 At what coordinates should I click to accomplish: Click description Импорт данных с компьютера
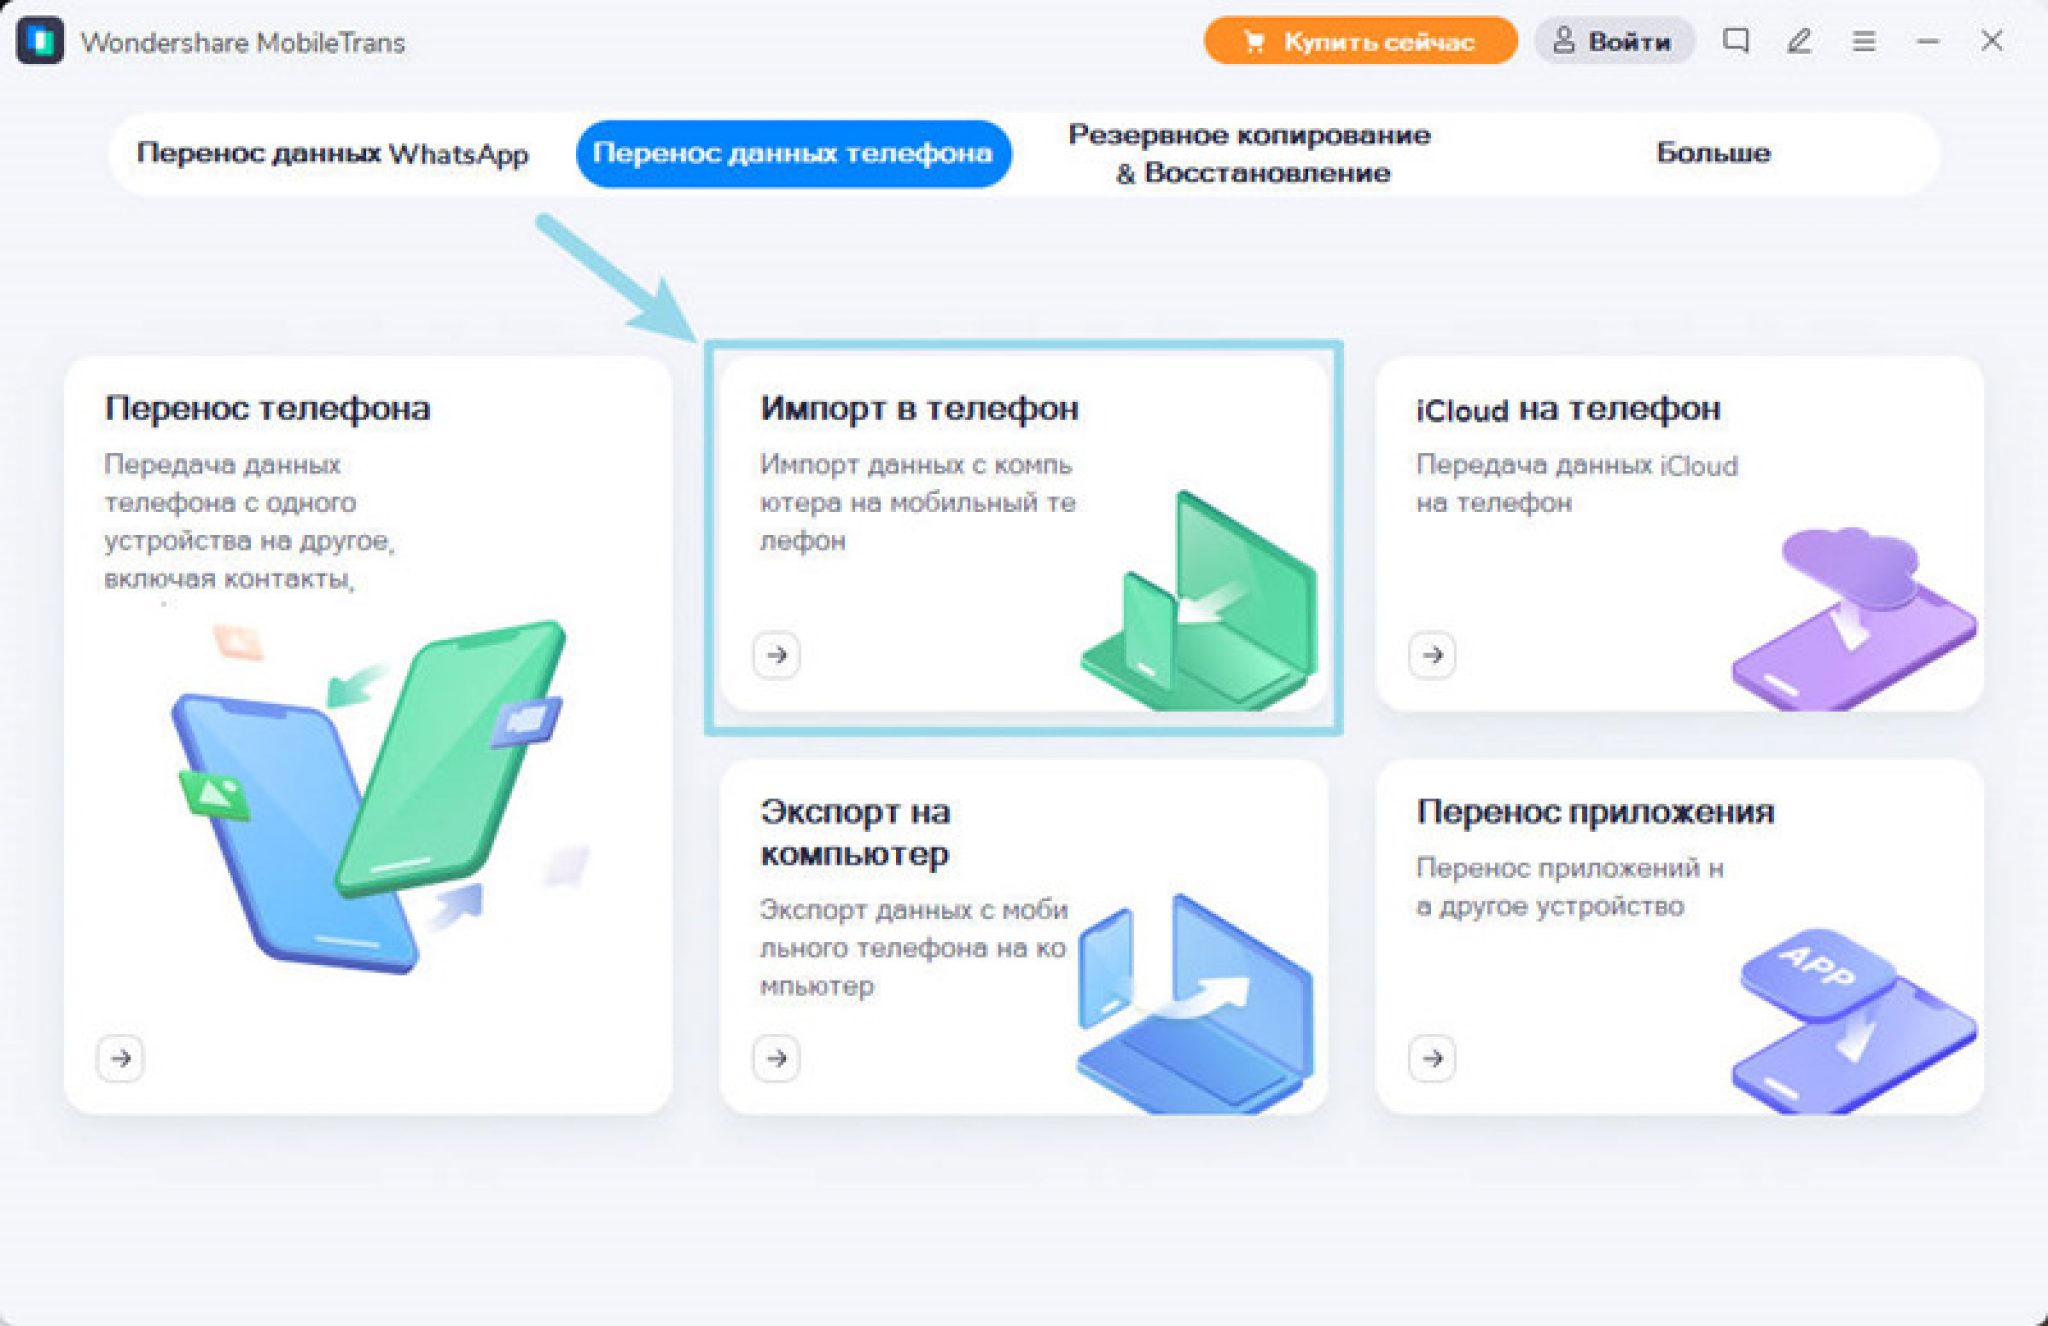(x=918, y=502)
